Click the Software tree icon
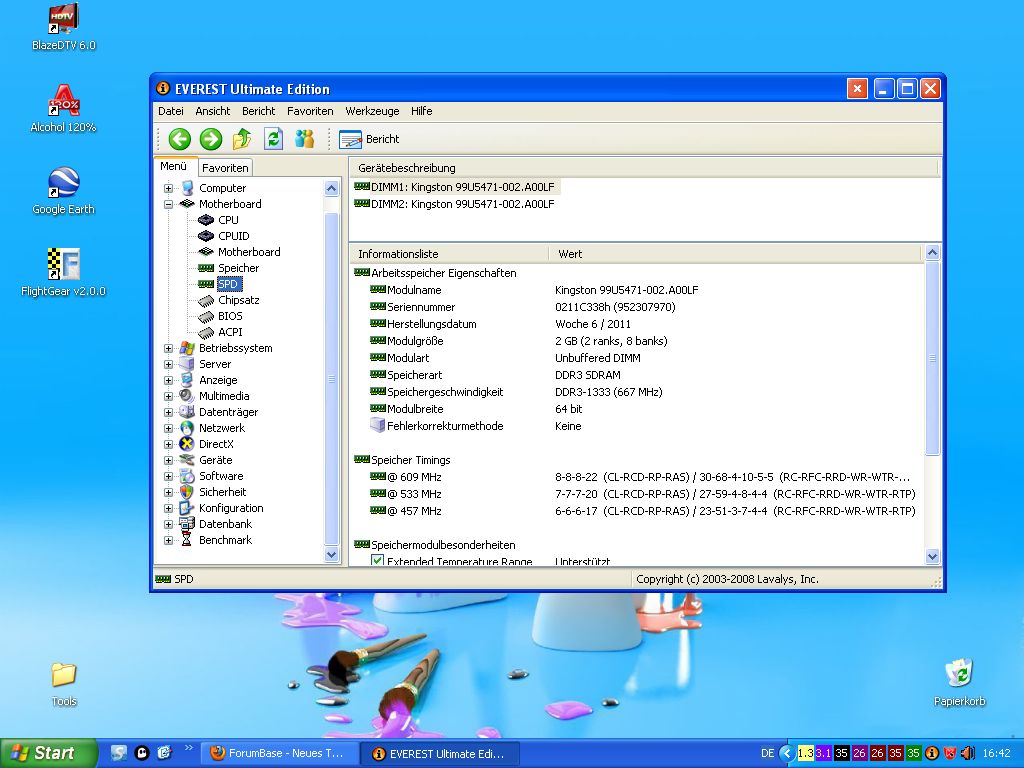1024x768 pixels. tap(187, 476)
